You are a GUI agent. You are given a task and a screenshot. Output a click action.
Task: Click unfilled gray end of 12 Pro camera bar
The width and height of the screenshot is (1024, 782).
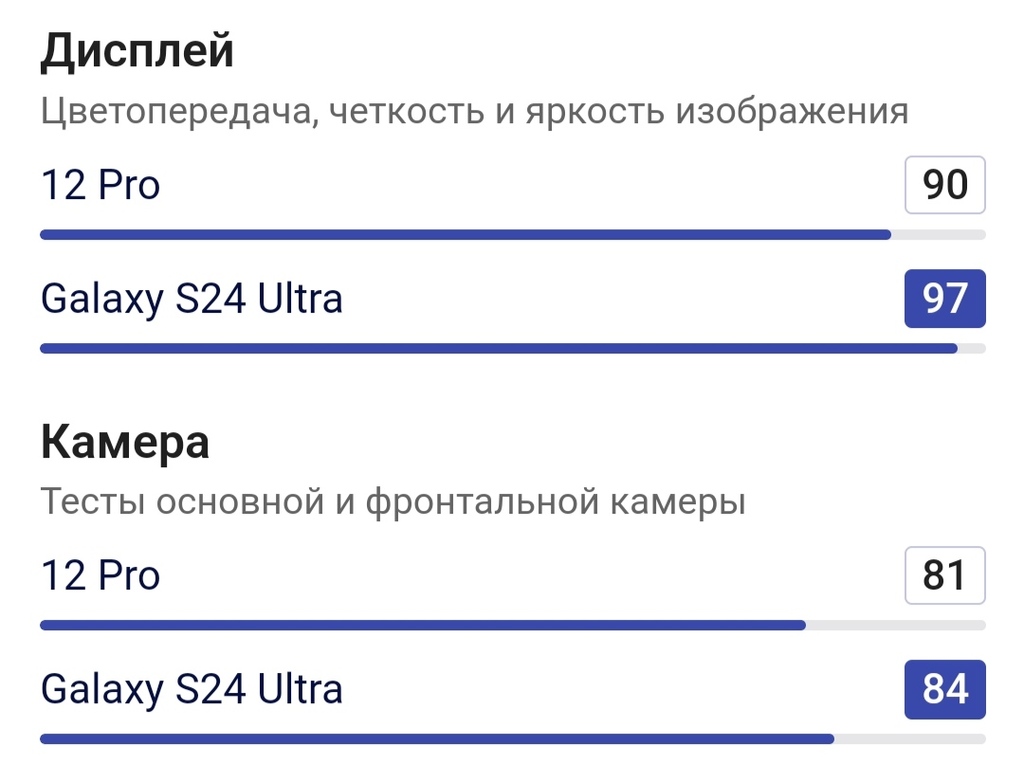click(x=895, y=626)
